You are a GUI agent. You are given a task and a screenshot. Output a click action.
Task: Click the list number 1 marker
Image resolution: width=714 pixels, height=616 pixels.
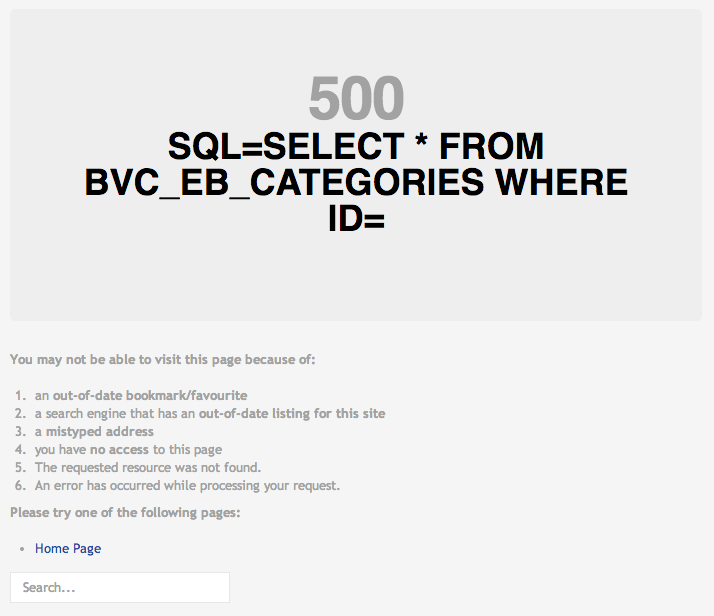[20, 395]
